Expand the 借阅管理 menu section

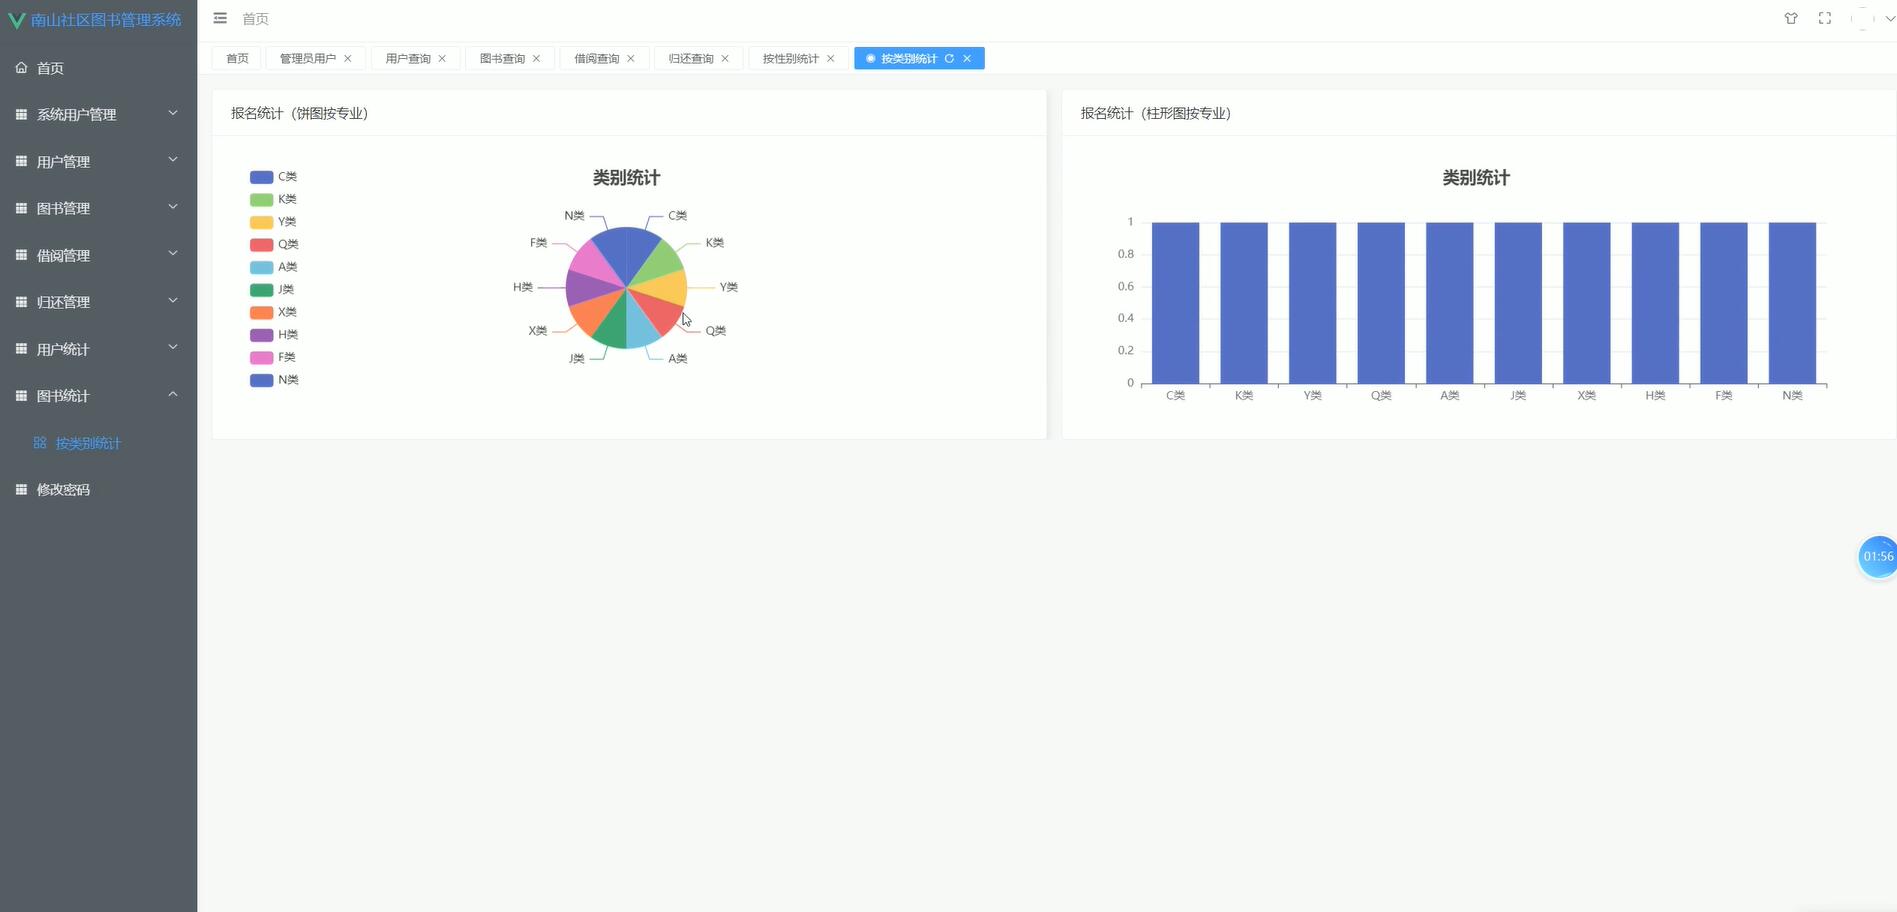tap(97, 255)
